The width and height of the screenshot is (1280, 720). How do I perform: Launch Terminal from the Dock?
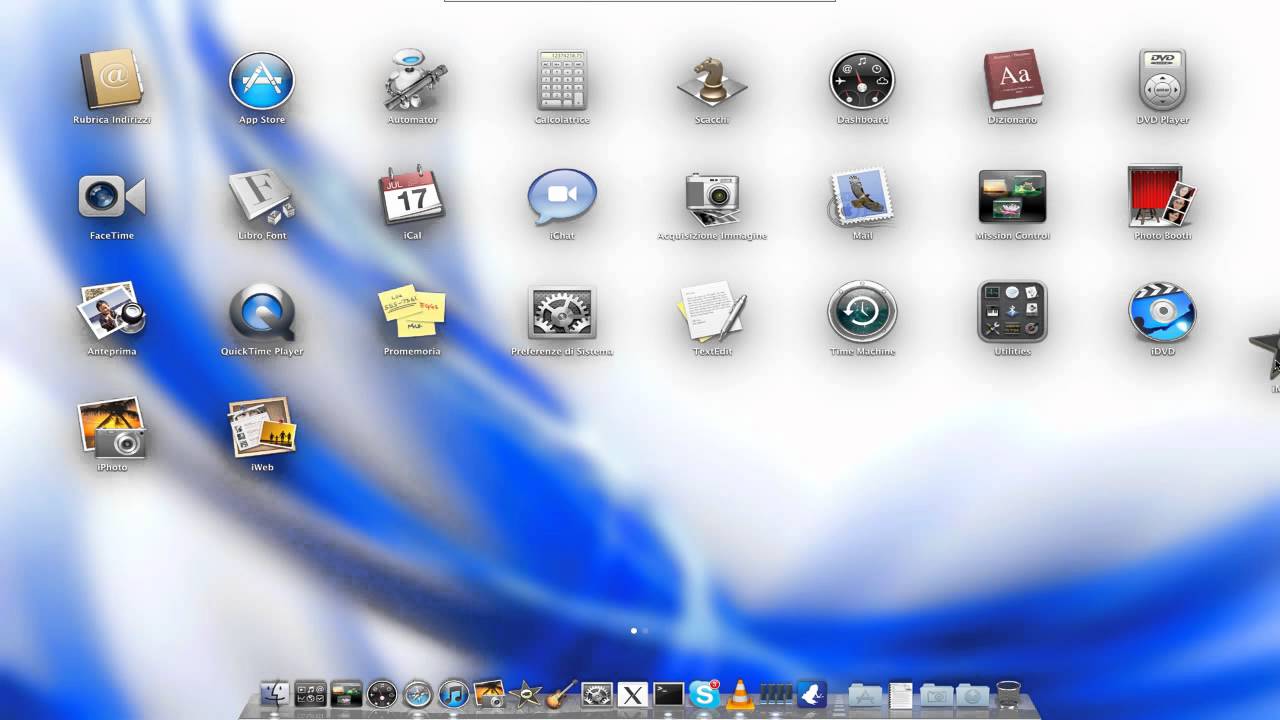(x=668, y=693)
